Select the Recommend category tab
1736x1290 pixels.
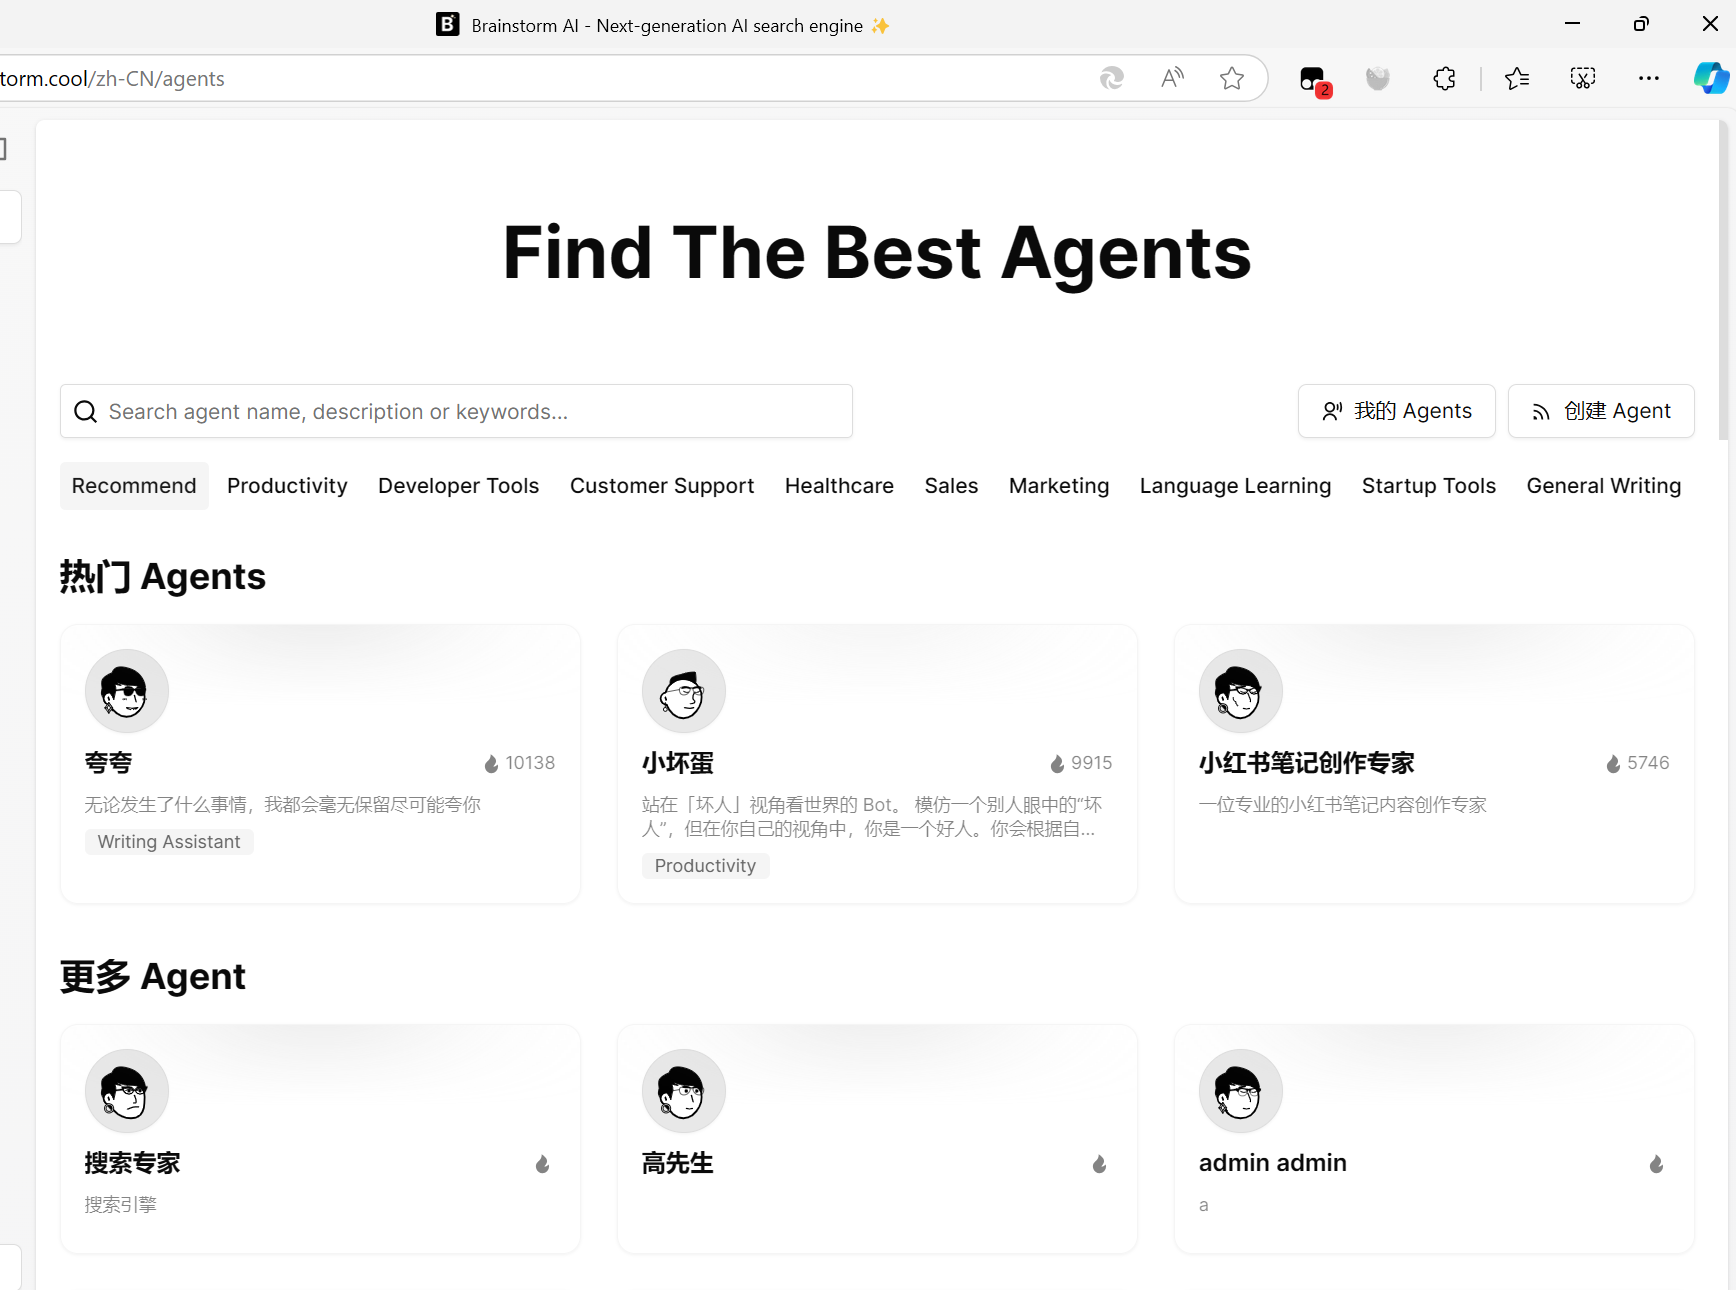pos(134,486)
